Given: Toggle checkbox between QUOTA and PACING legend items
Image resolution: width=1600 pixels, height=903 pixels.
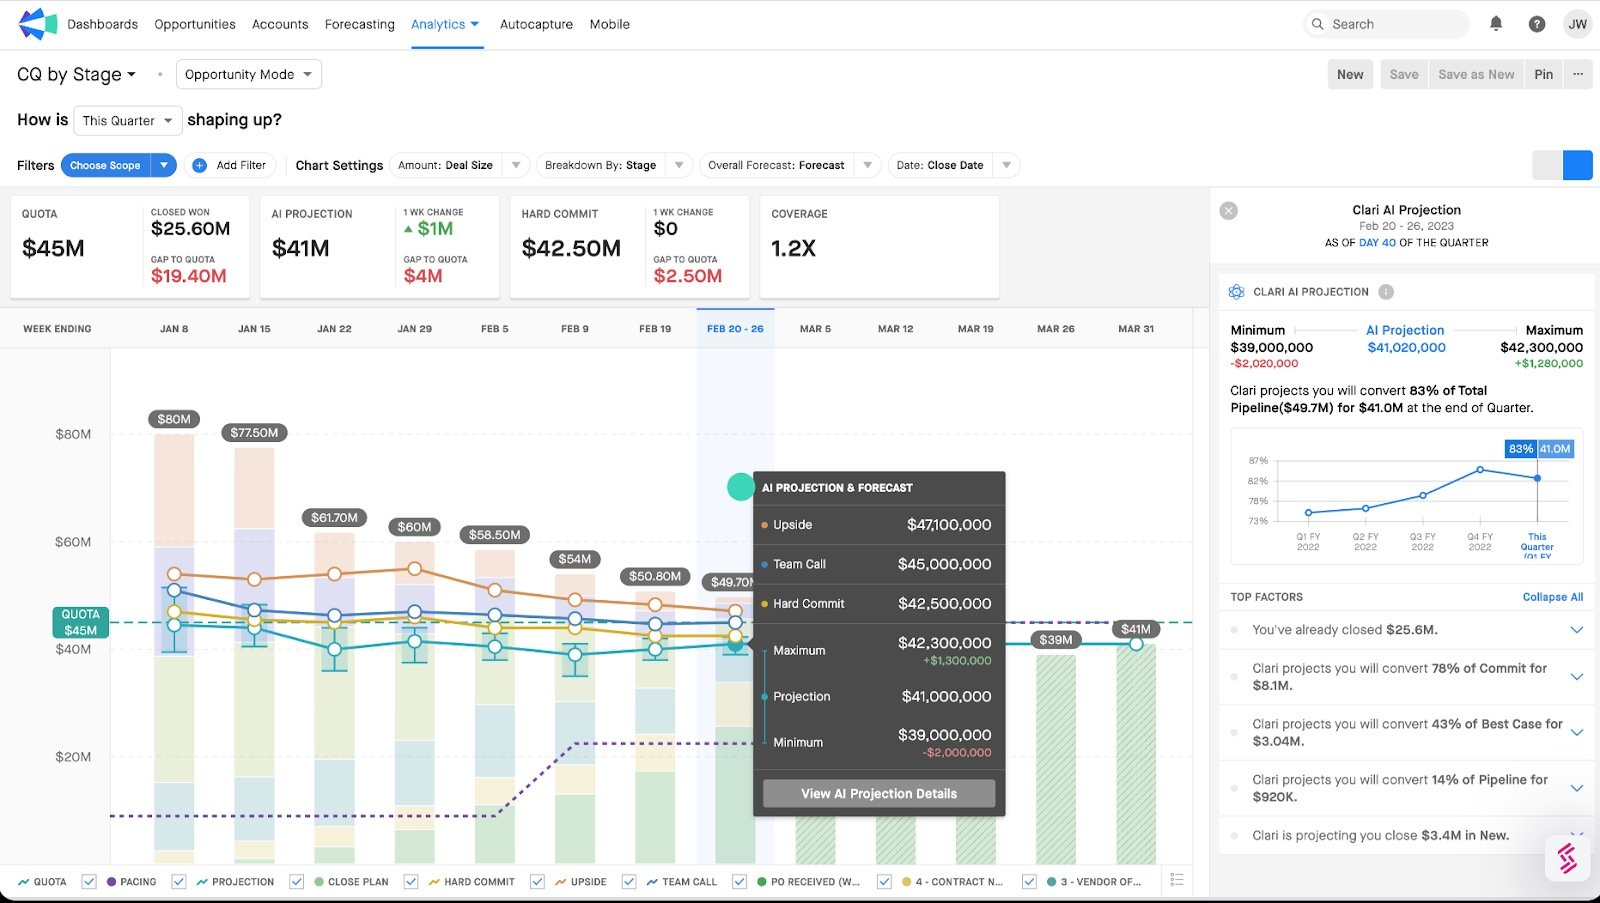Looking at the screenshot, I should point(89,881).
